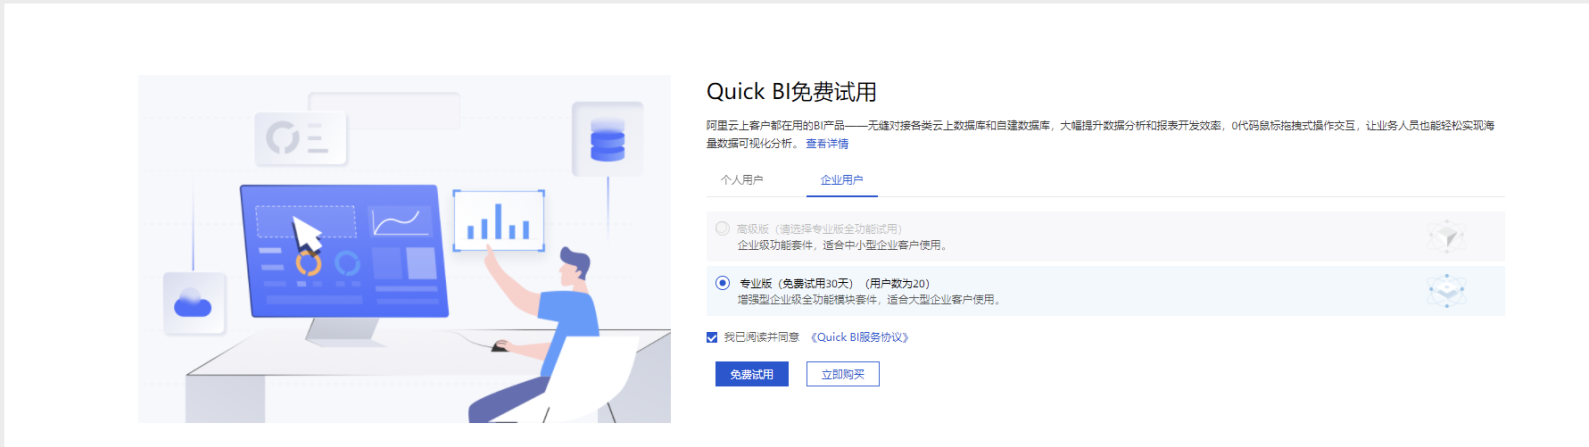Click the gray donut chart card

300,137
